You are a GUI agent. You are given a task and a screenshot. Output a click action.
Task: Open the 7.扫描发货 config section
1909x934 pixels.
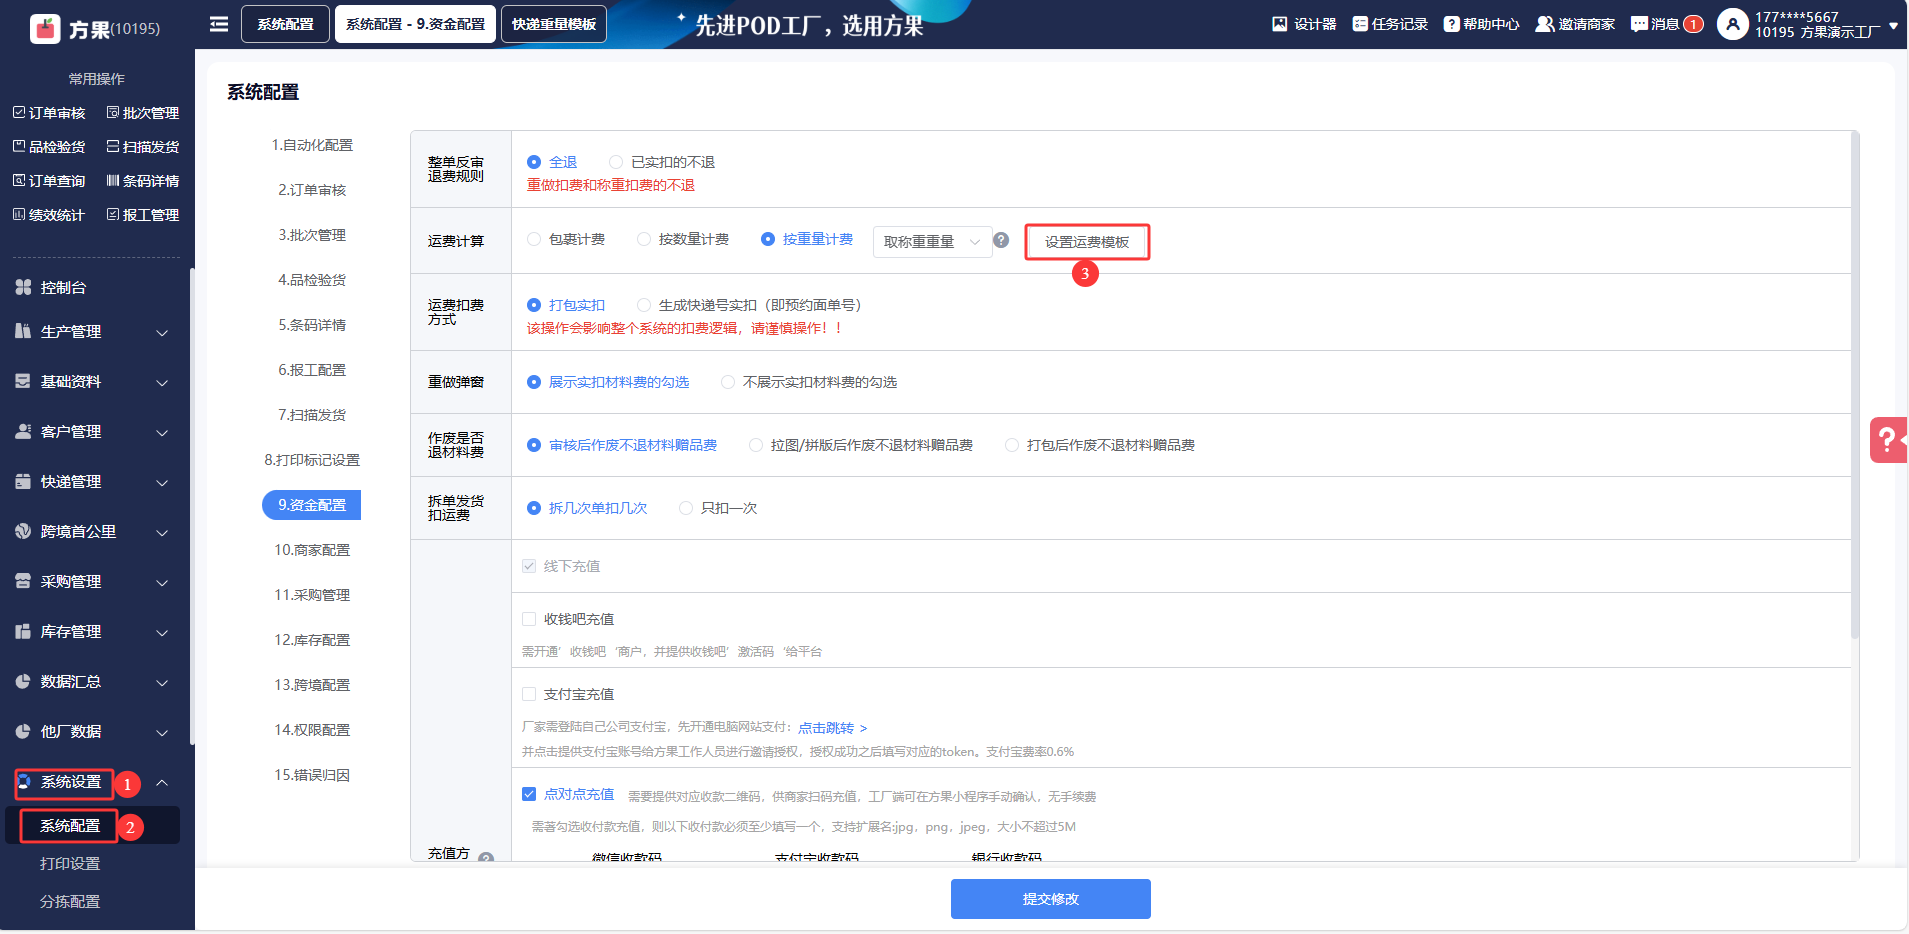pos(312,415)
